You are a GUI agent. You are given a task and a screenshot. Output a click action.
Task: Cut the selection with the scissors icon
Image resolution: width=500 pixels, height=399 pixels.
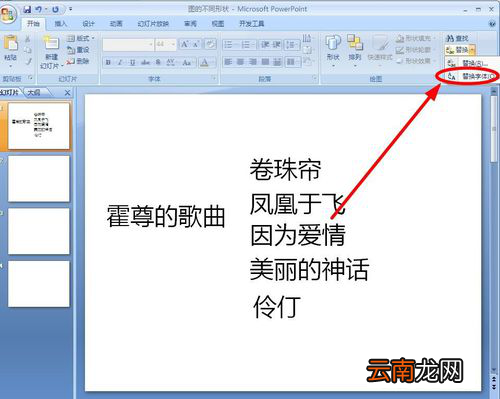(28, 39)
